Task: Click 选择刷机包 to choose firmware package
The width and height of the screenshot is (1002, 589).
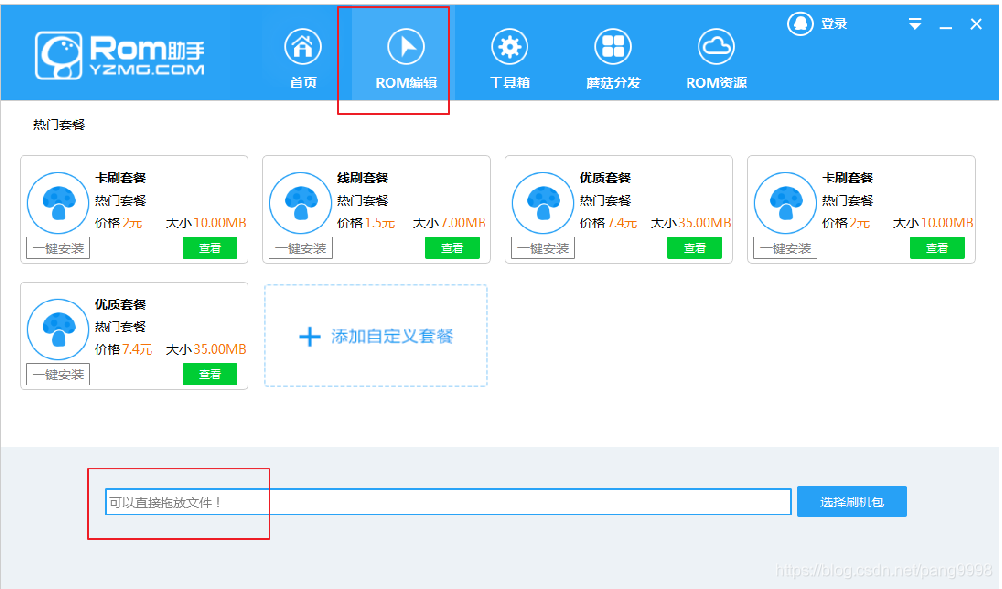Action: (851, 501)
